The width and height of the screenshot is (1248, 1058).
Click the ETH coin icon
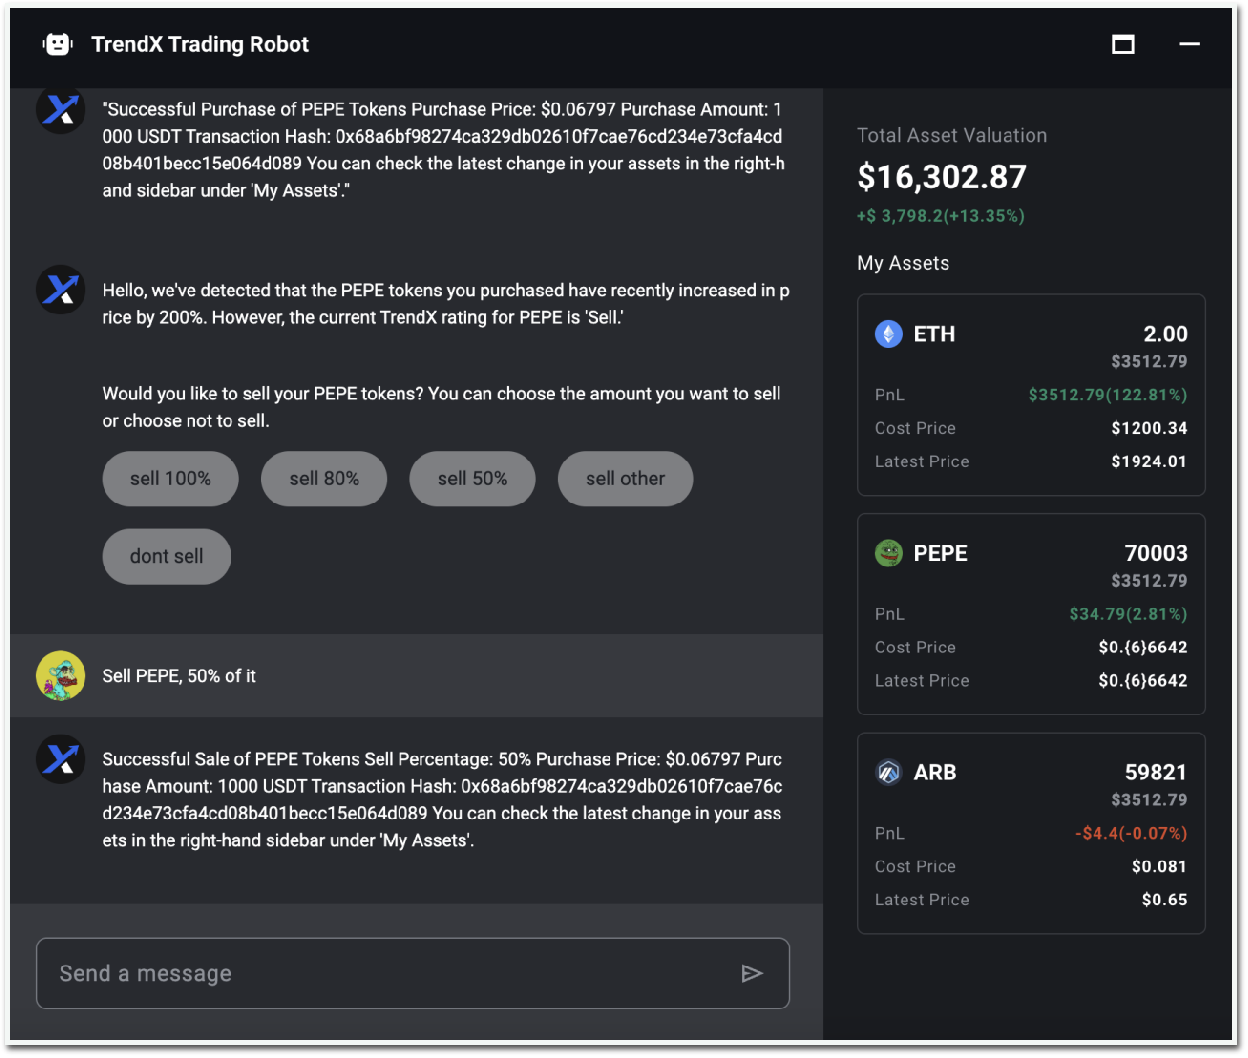tap(889, 334)
